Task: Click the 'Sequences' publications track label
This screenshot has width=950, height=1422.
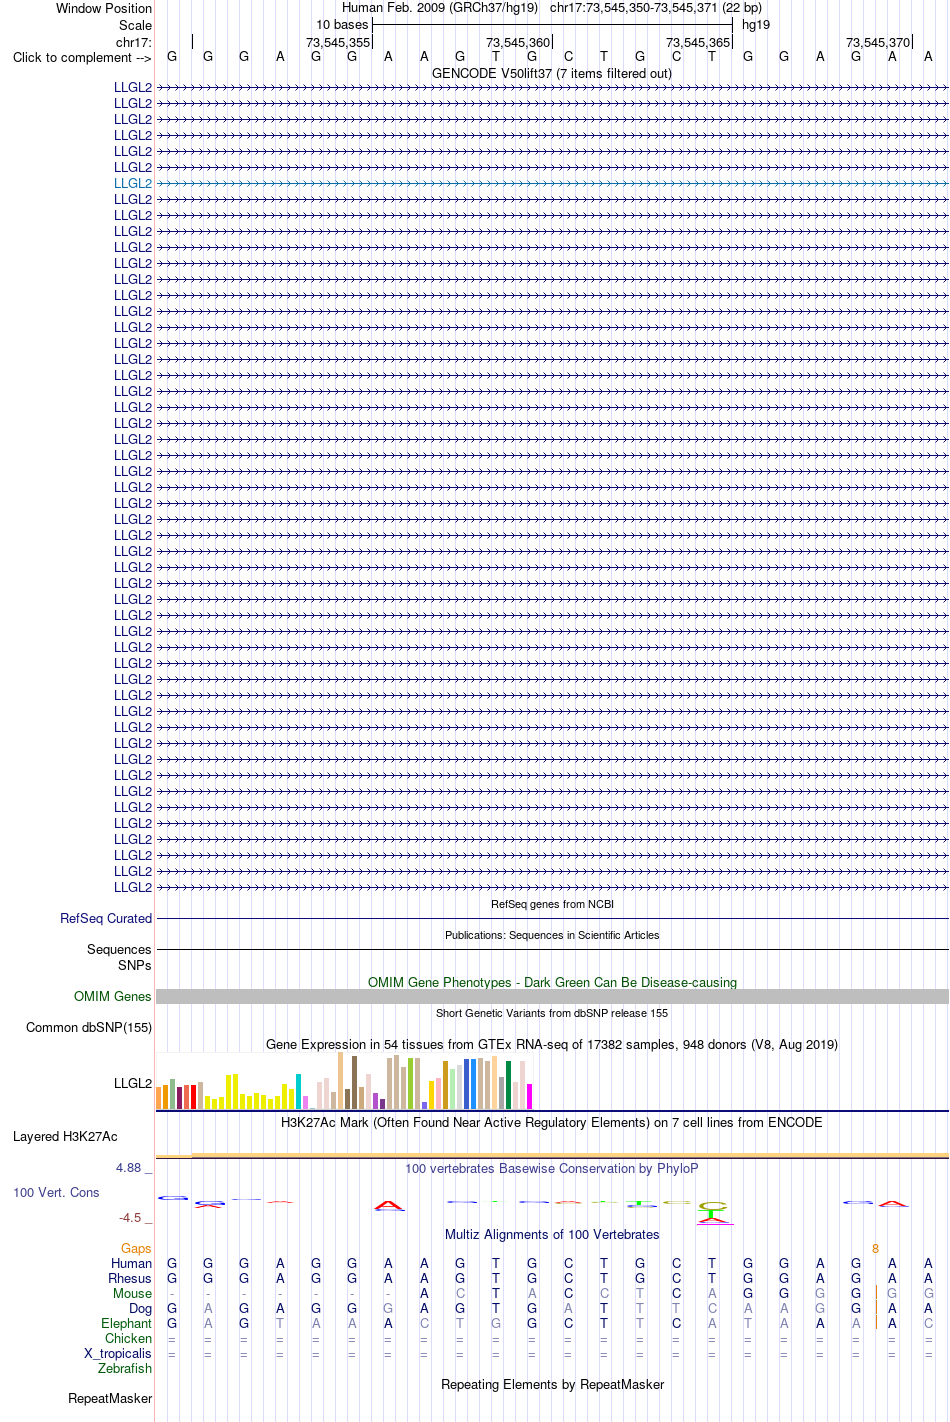Action: (x=119, y=949)
